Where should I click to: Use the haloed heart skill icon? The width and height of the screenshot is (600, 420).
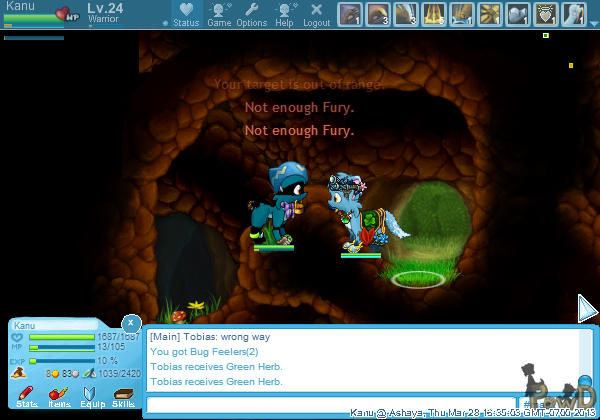pyautogui.click(x=545, y=14)
